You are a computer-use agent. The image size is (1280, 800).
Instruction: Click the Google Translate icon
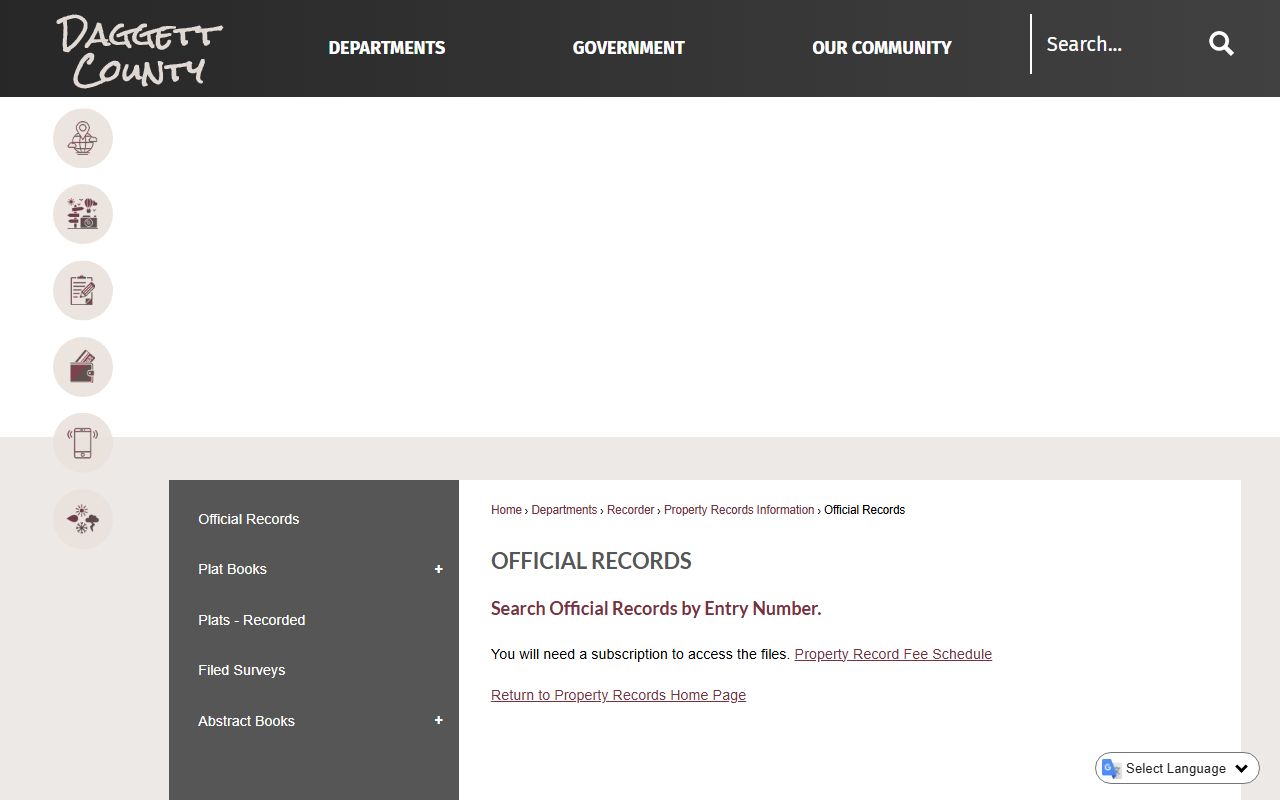[1111, 768]
